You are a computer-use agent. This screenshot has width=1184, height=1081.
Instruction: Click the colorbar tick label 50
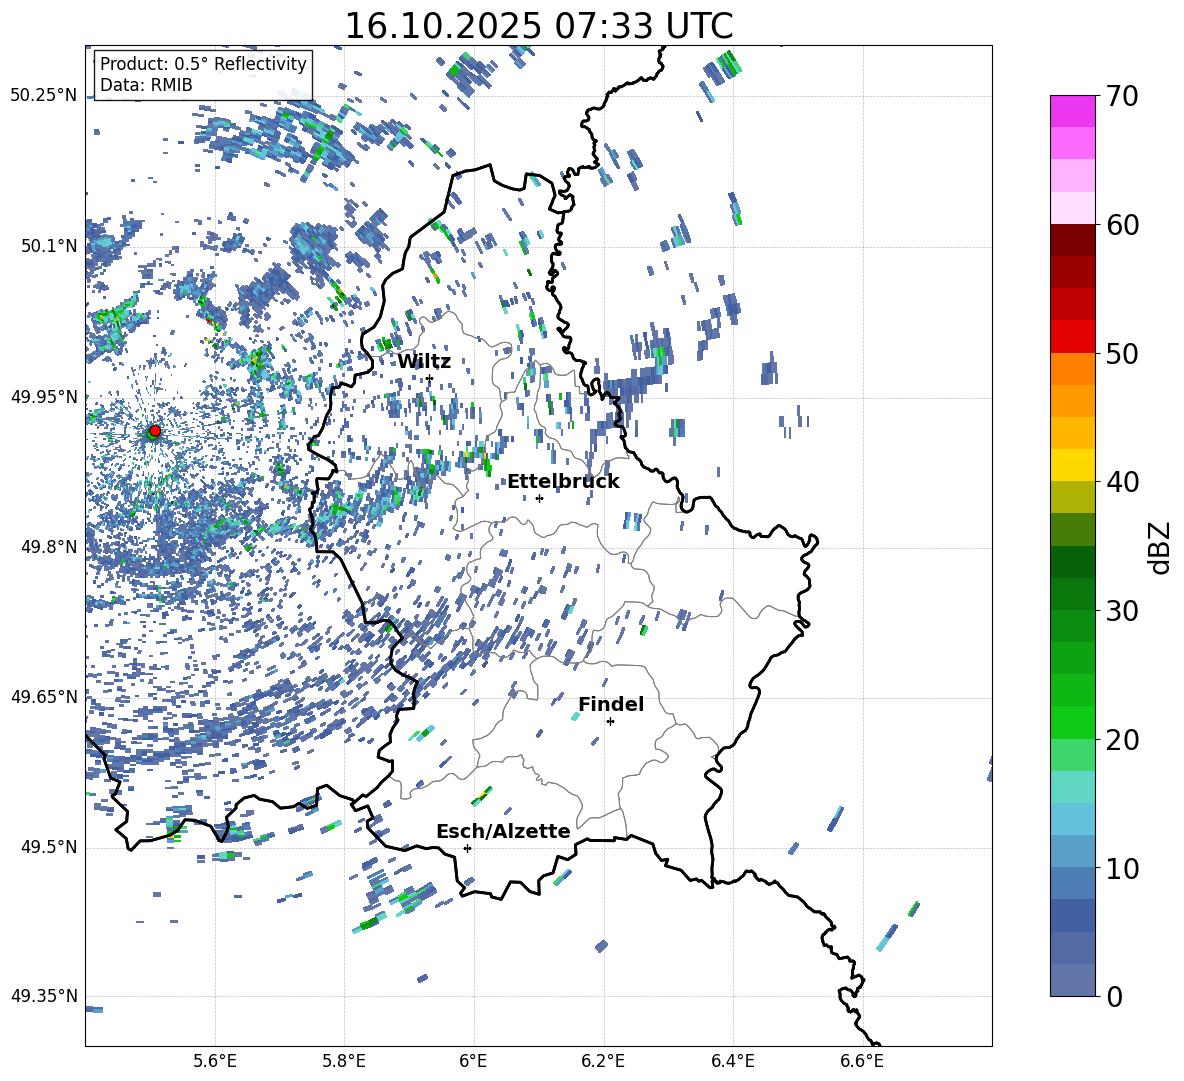(x=1122, y=353)
